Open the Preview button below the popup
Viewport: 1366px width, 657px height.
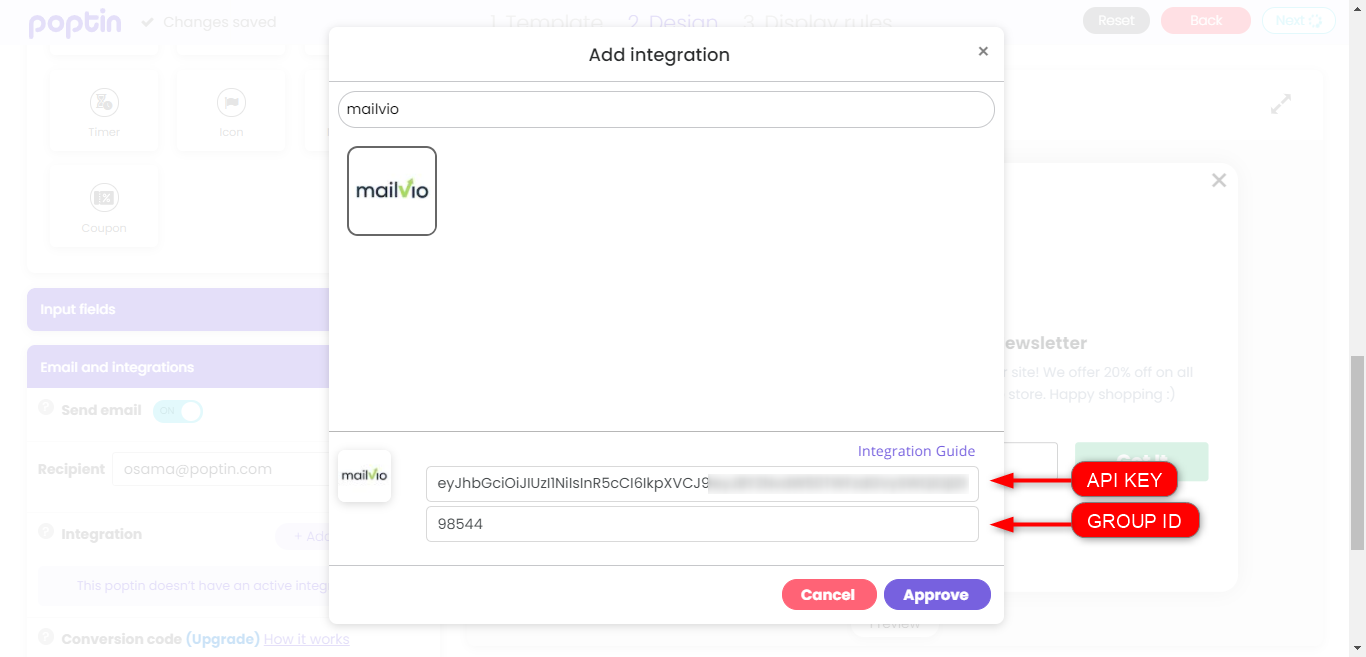tap(894, 625)
